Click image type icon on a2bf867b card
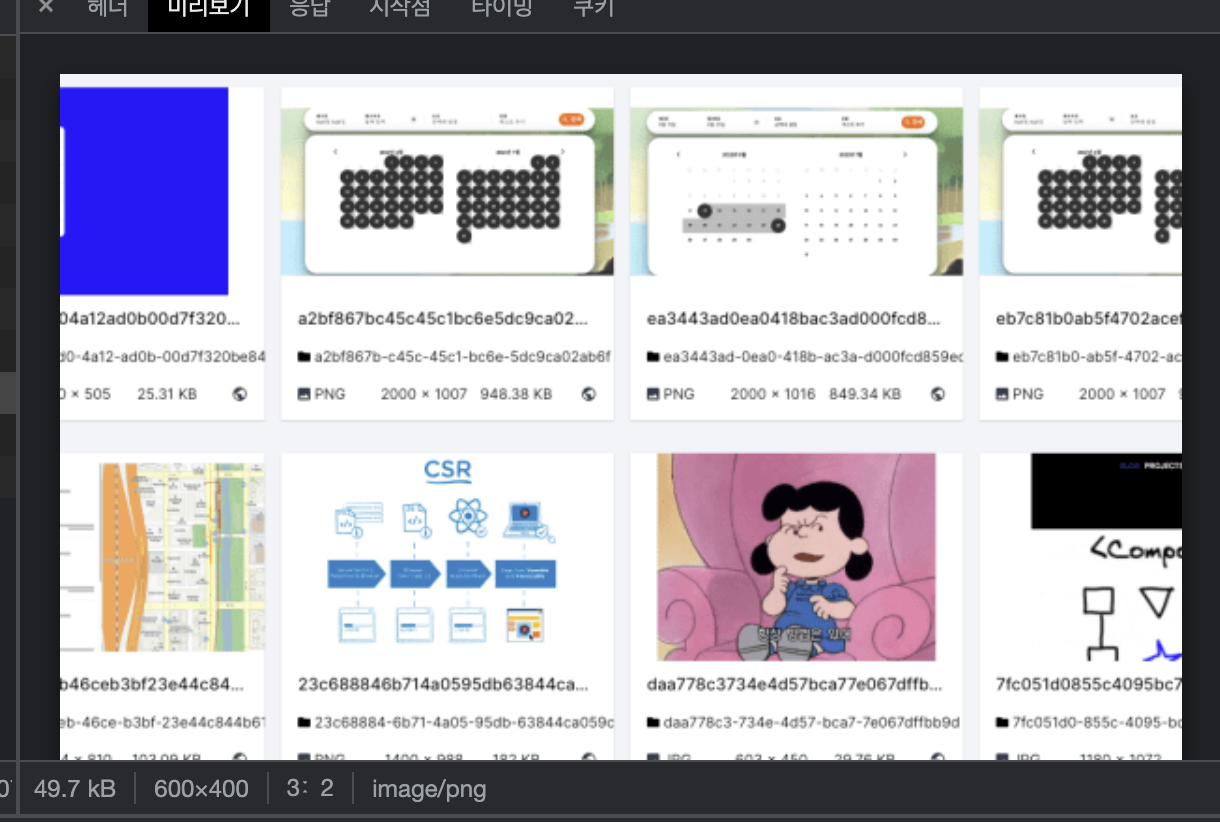Viewport: 1220px width, 822px height. coord(304,394)
